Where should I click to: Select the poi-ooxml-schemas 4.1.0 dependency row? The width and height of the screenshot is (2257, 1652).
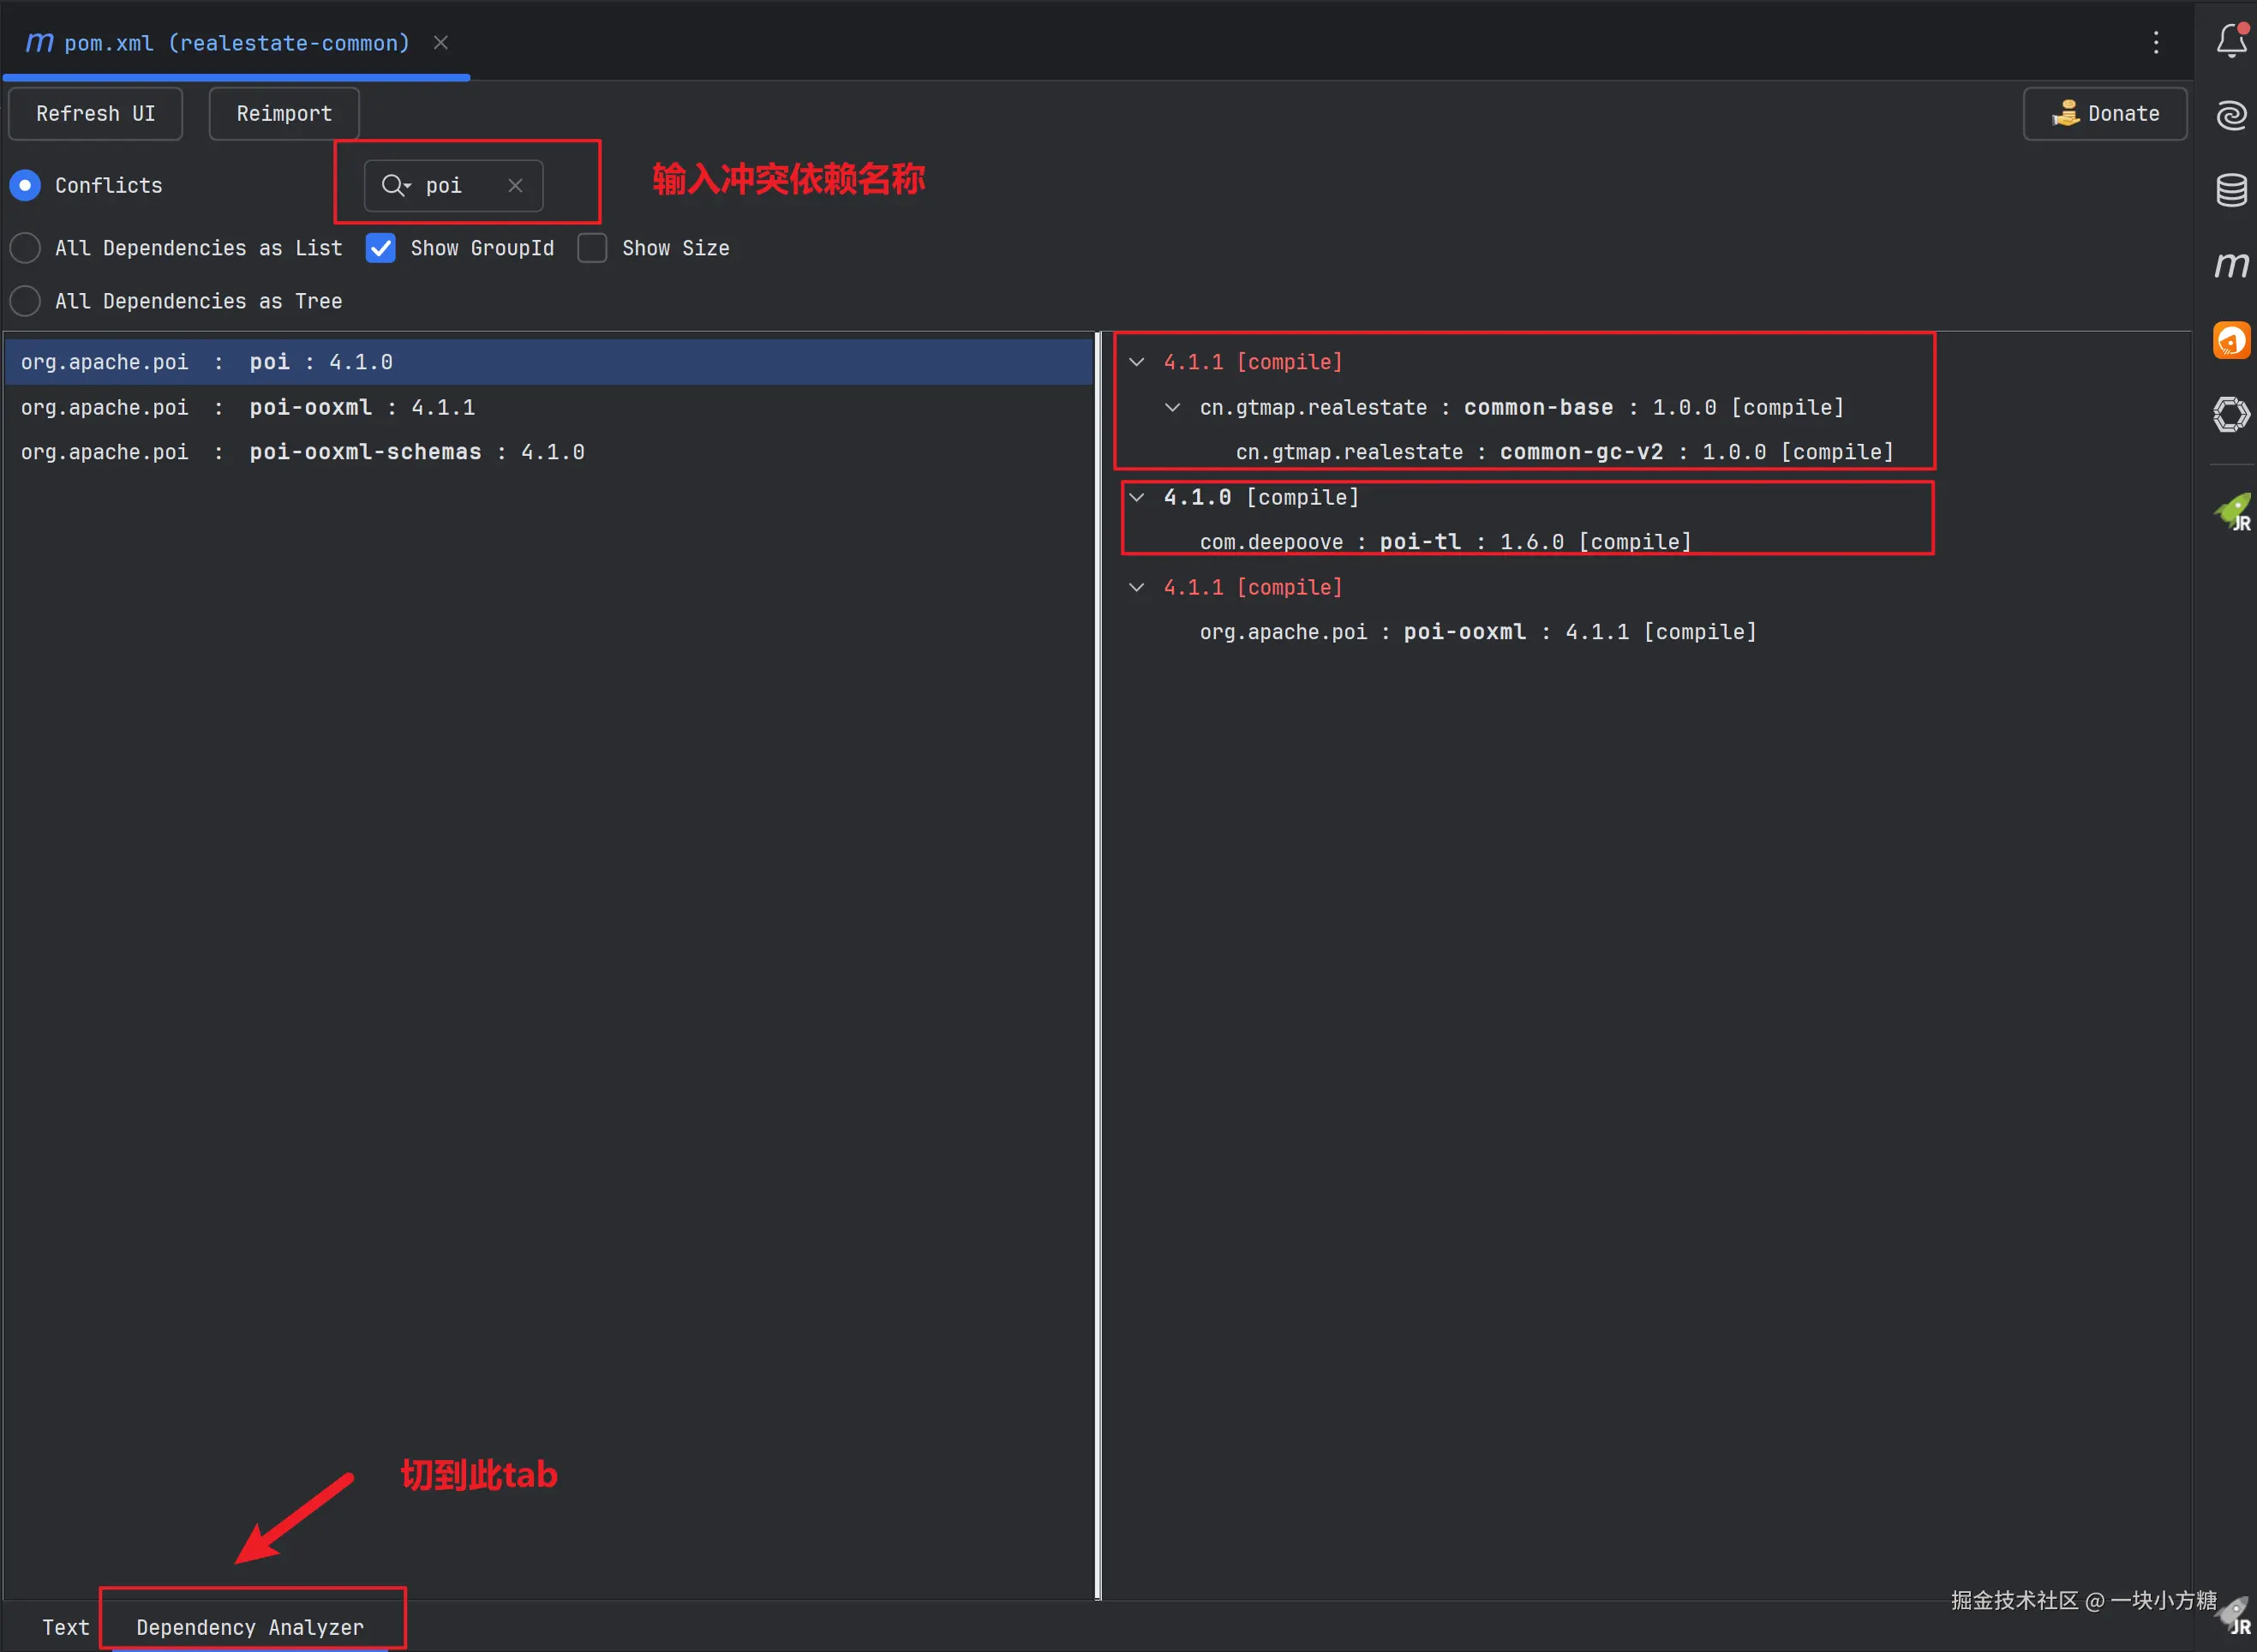(303, 452)
